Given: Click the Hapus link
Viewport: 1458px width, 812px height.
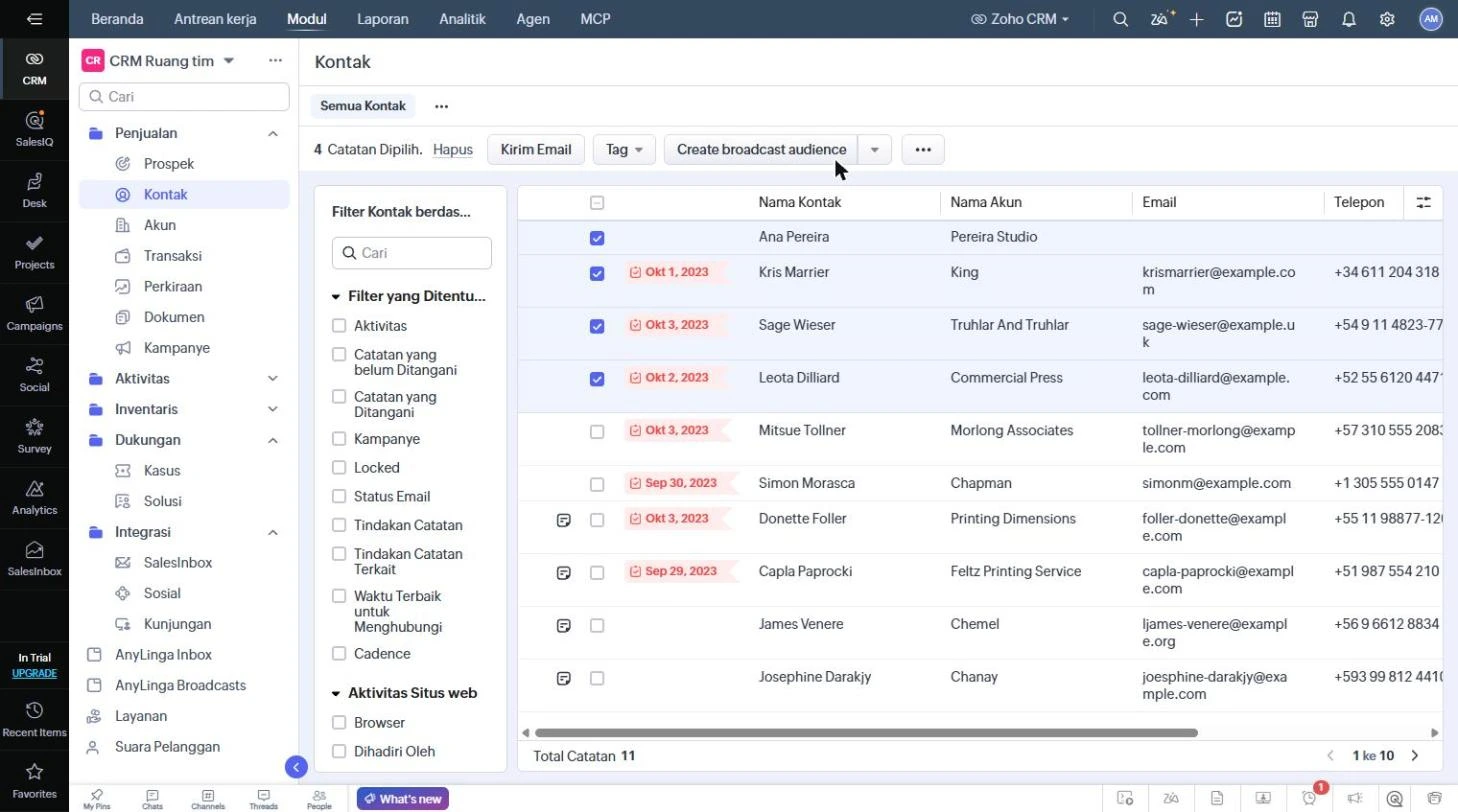Looking at the screenshot, I should (x=453, y=149).
